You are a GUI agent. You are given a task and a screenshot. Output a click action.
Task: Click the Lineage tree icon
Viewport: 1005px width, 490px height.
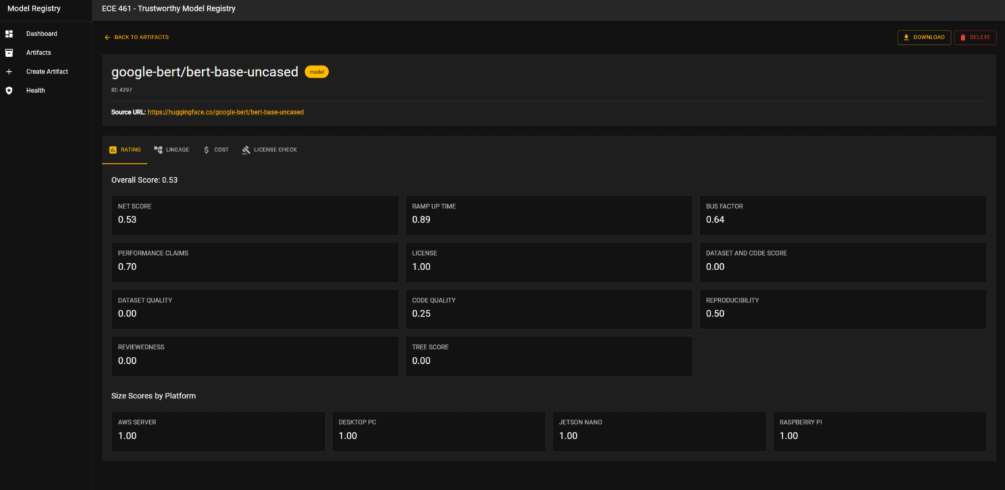point(158,149)
